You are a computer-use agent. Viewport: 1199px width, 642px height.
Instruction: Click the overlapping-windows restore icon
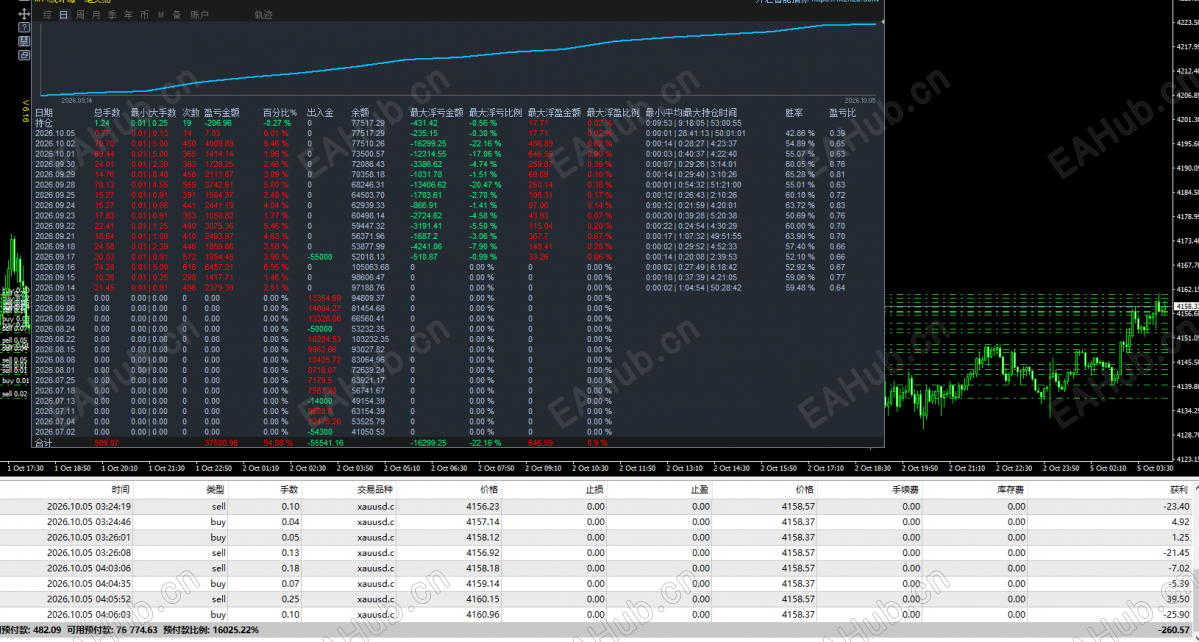[24, 55]
